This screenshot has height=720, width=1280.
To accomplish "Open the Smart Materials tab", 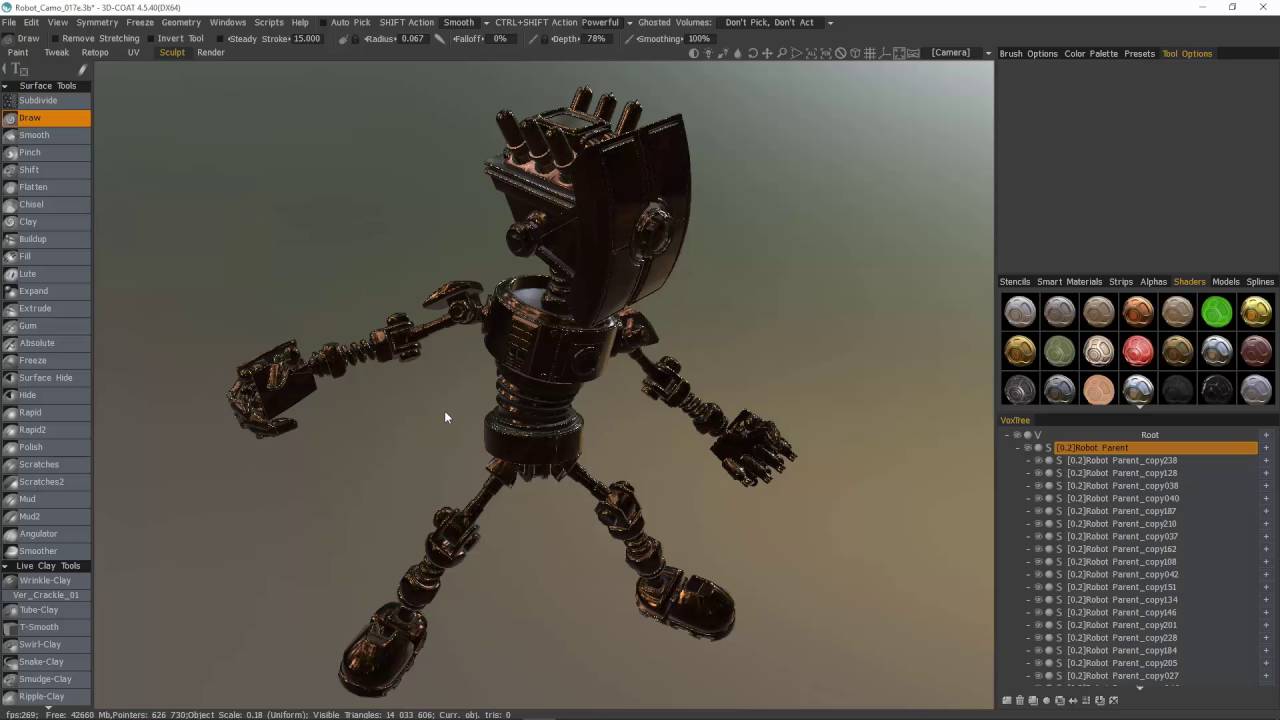I will pos(1069,282).
